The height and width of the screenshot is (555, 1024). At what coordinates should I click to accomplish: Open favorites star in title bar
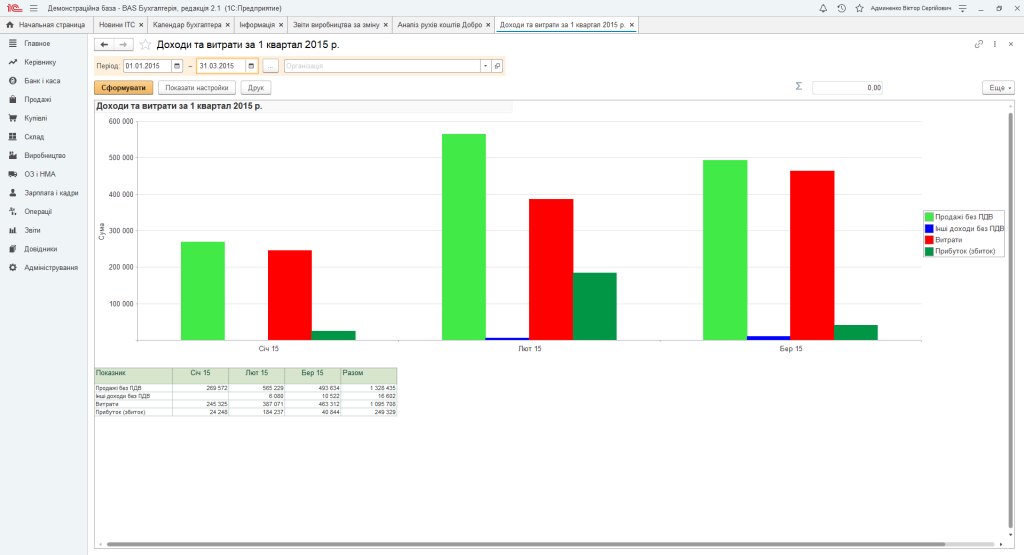[x=859, y=8]
